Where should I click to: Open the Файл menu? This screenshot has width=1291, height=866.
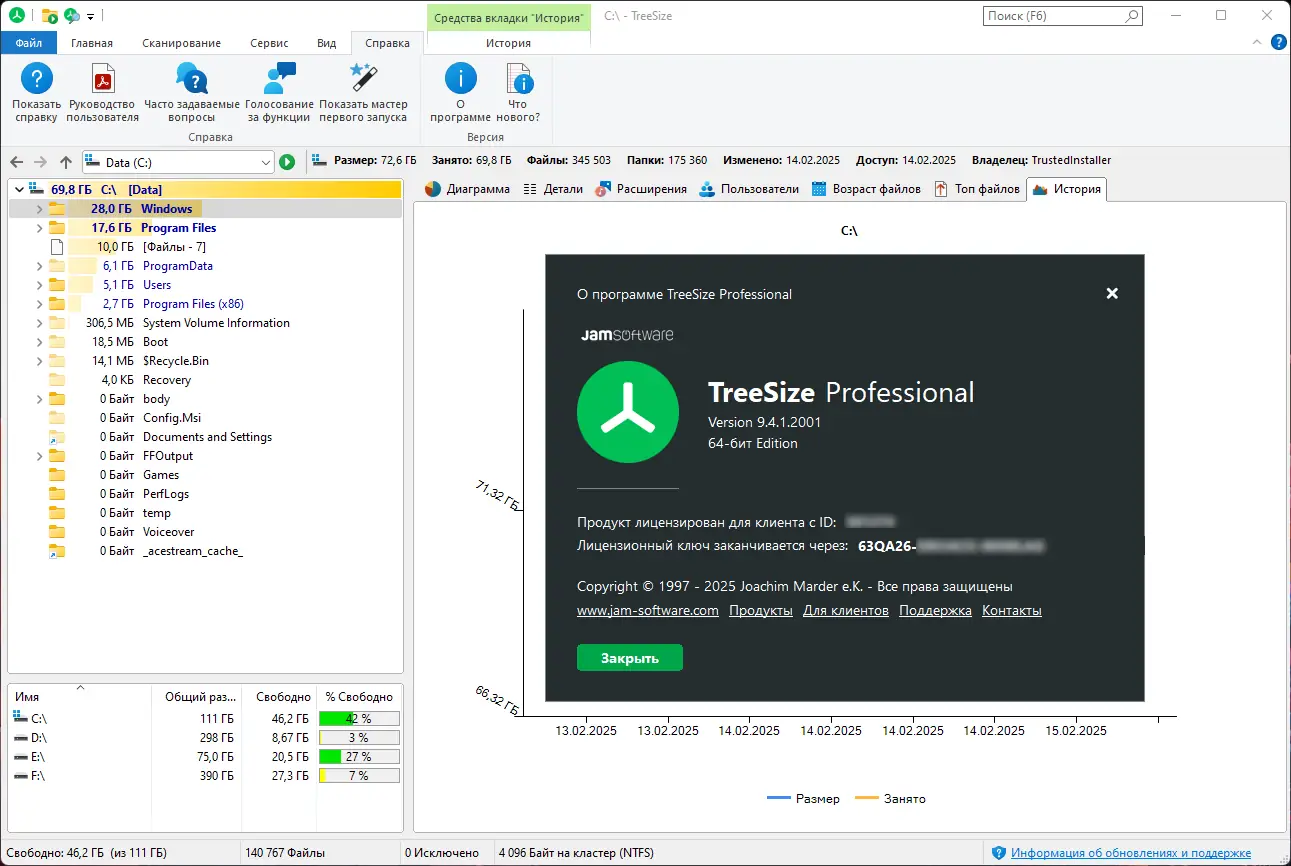coord(29,43)
